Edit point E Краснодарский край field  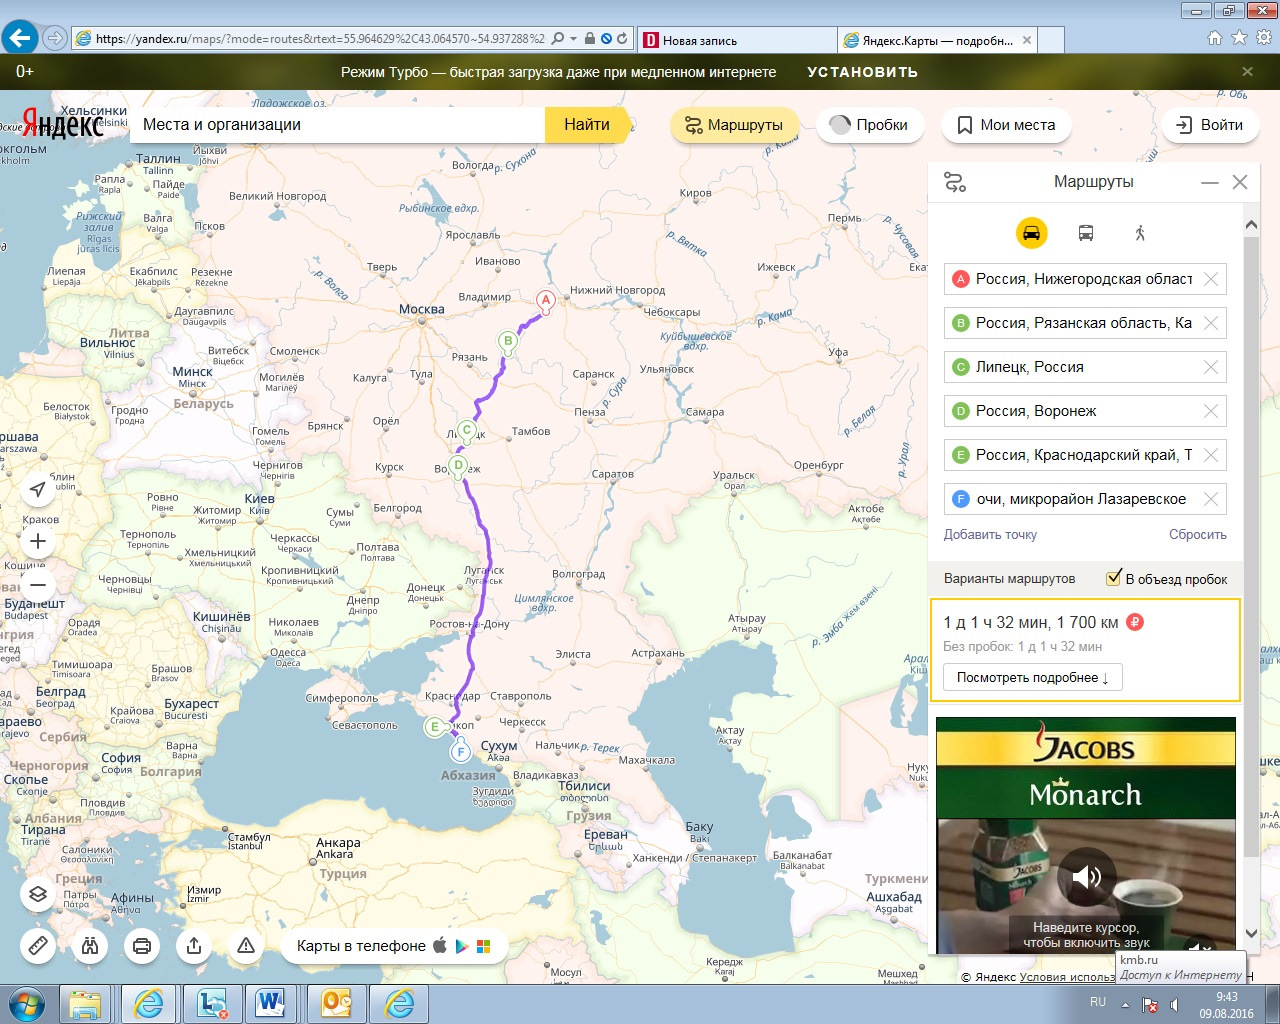pos(1084,455)
